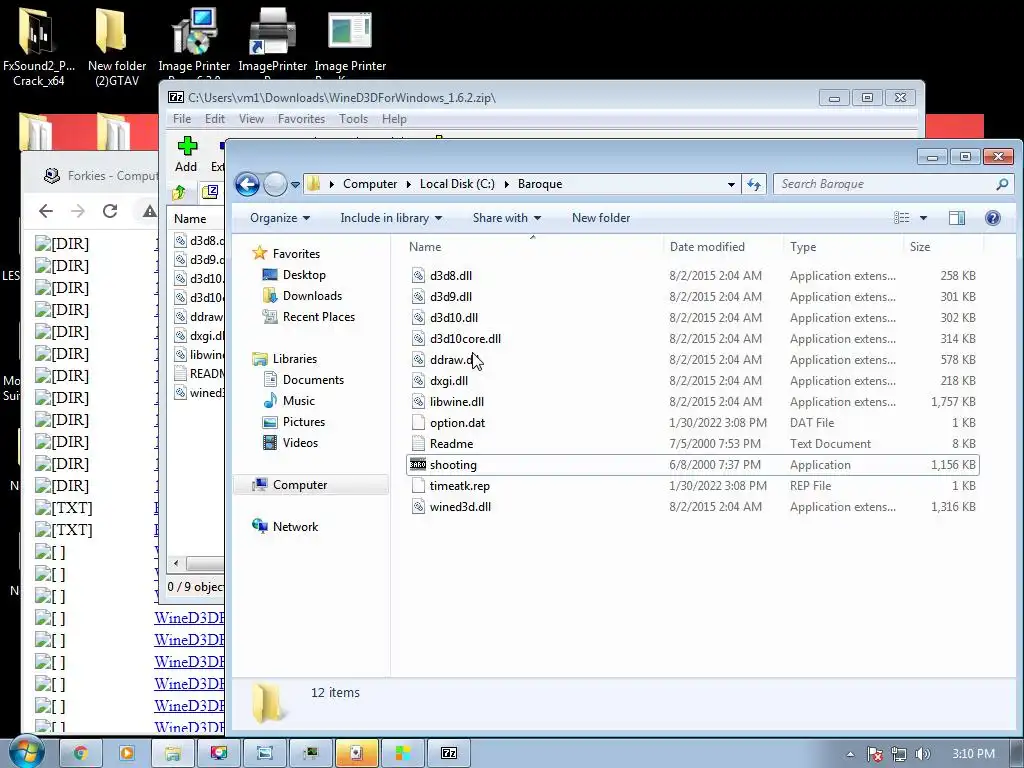
Task: Open Edit menu in 7-Zip window
Action: (214, 119)
